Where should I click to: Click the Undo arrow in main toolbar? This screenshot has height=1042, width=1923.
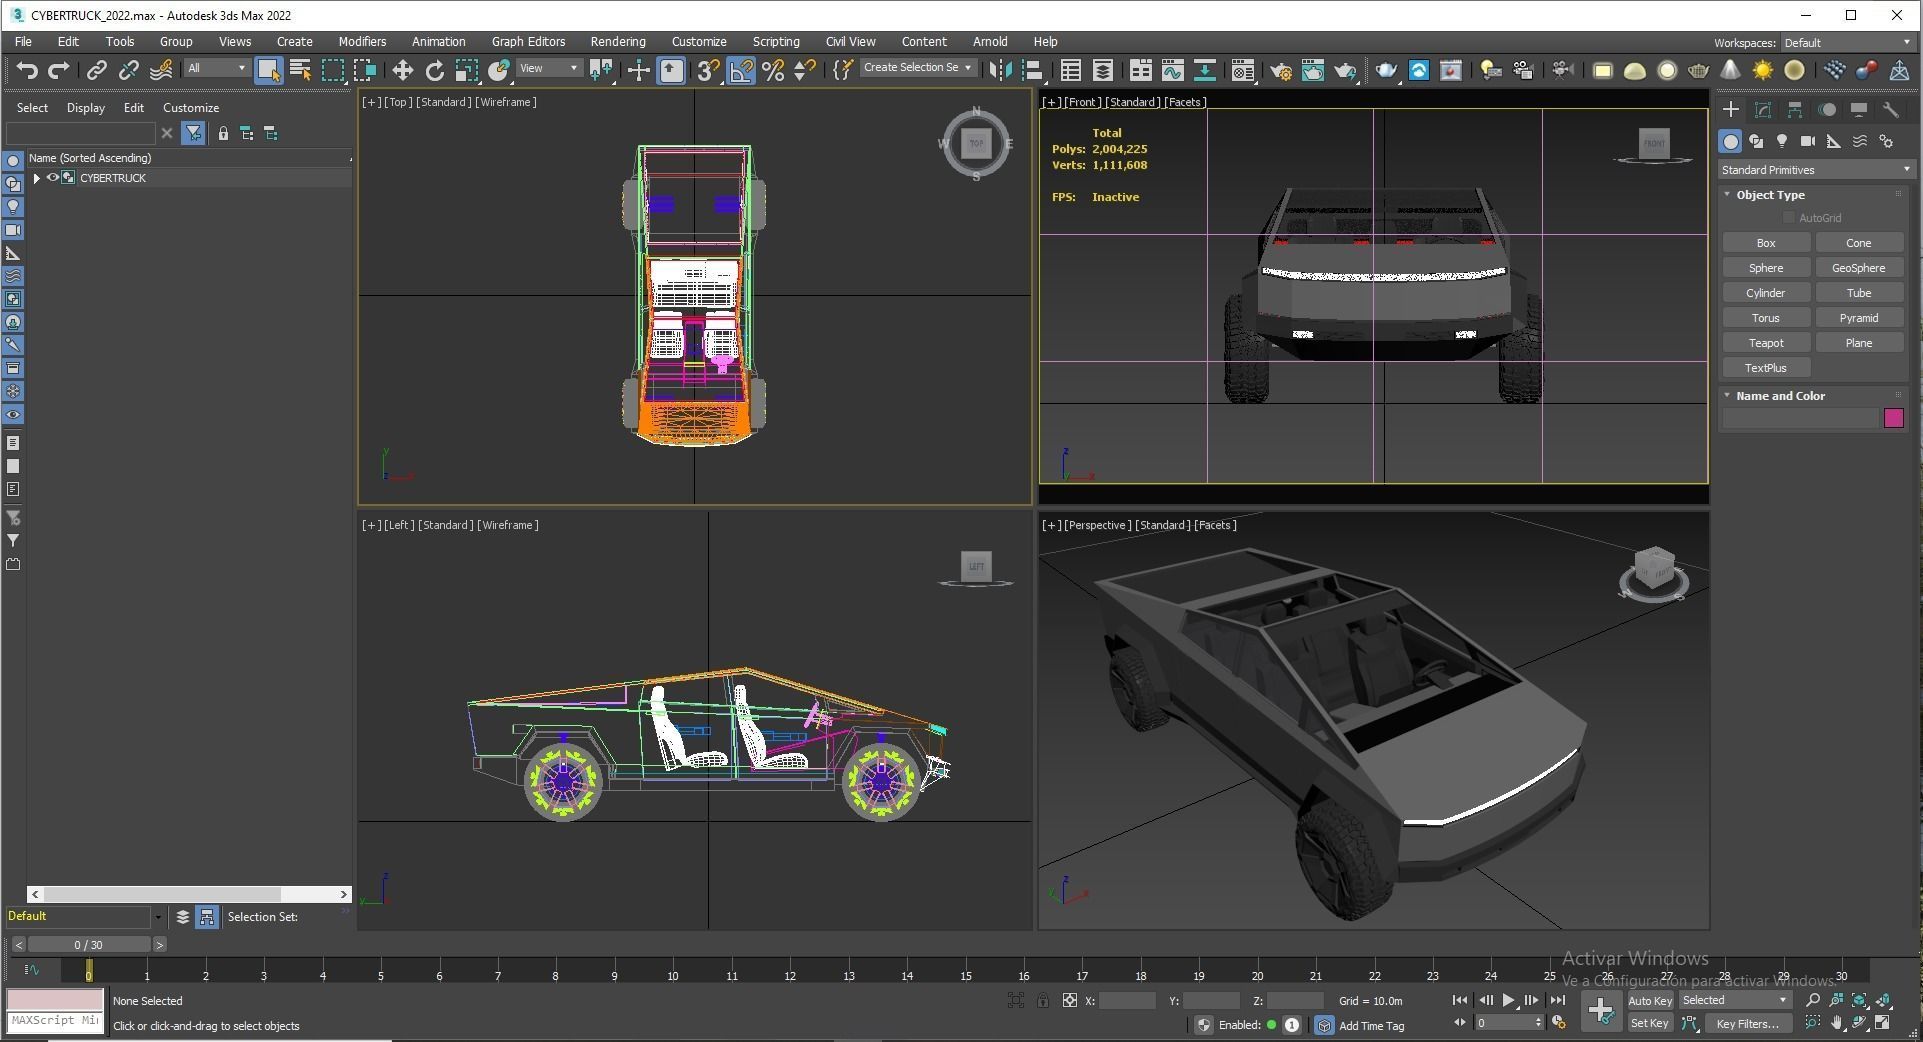[x=27, y=70]
